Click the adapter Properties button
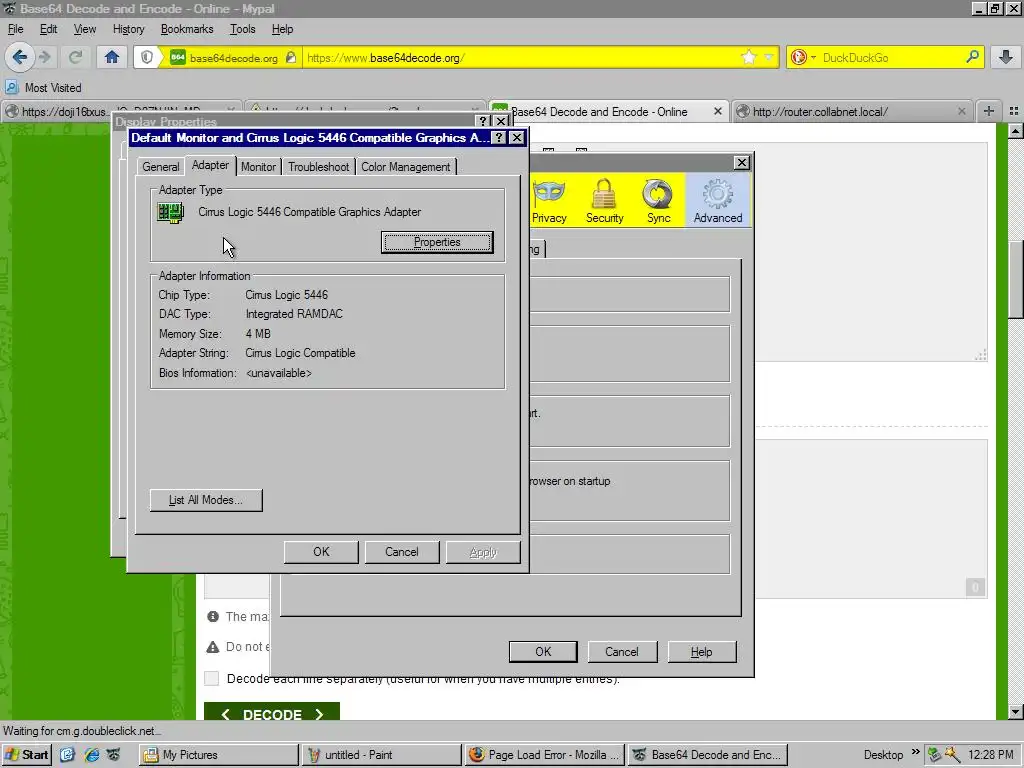Viewport: 1024px width, 768px height. 437,242
